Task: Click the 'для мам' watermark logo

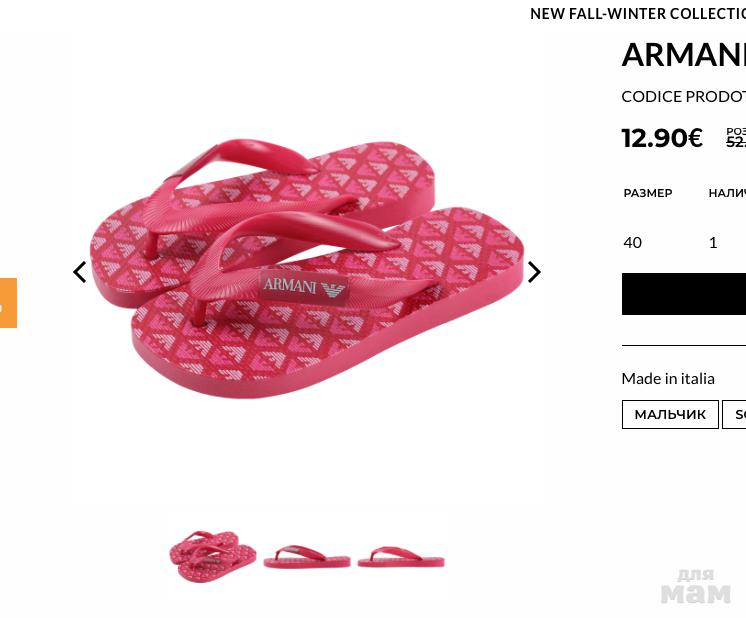Action: point(695,586)
